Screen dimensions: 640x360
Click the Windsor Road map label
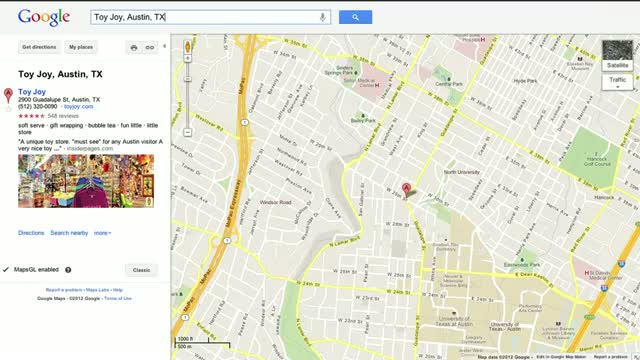(276, 202)
